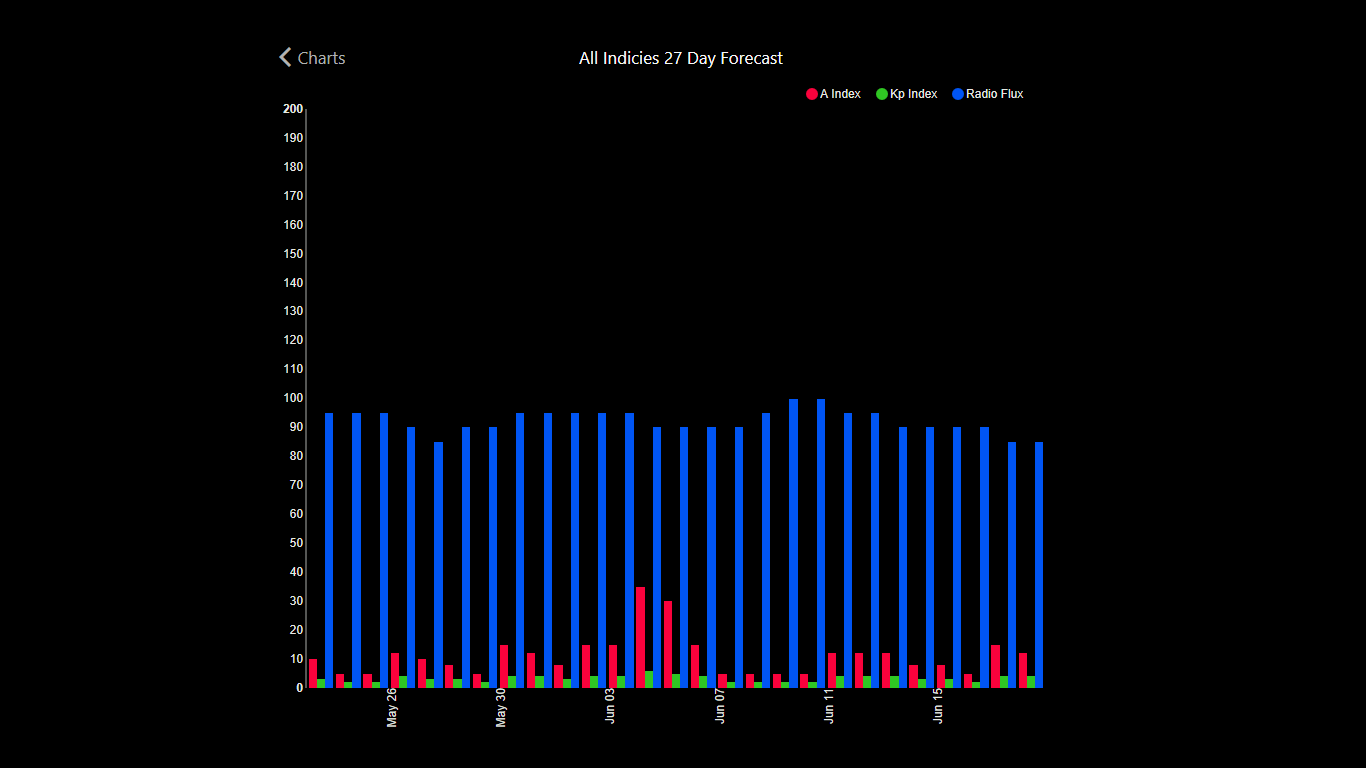Click the leftmost red A Index bar
Image resolution: width=1366 pixels, height=768 pixels.
click(x=313, y=673)
